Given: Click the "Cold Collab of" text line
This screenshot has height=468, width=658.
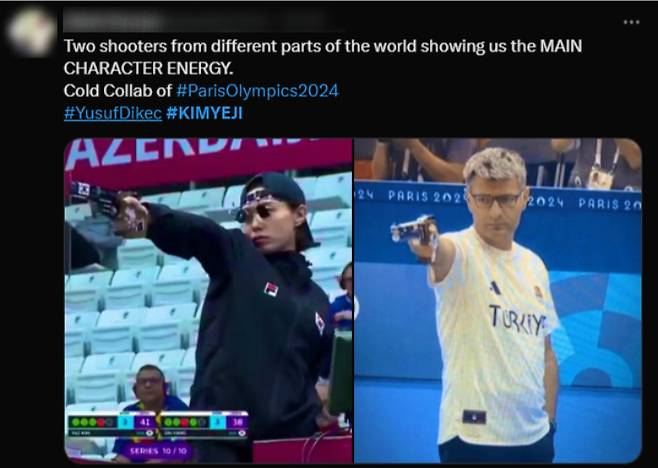Looking at the screenshot, I should pyautogui.click(x=118, y=91).
